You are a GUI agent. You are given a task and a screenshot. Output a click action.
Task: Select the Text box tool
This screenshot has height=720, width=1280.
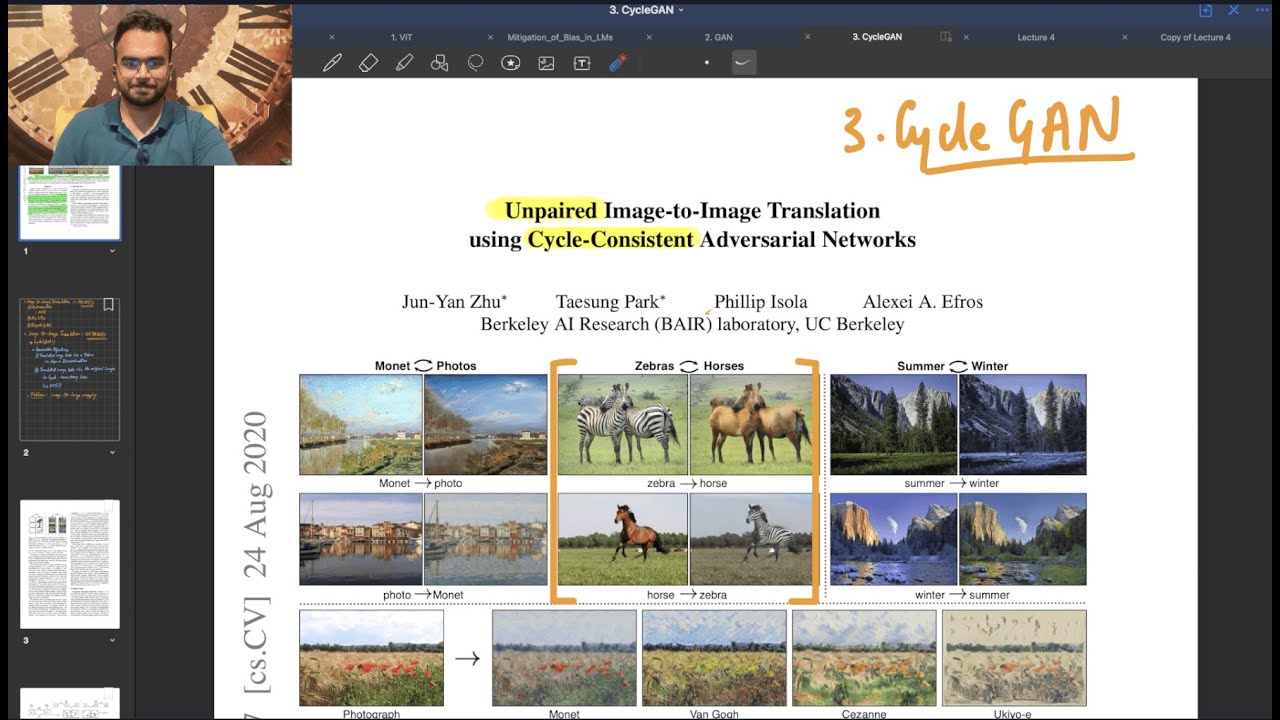tap(582, 63)
